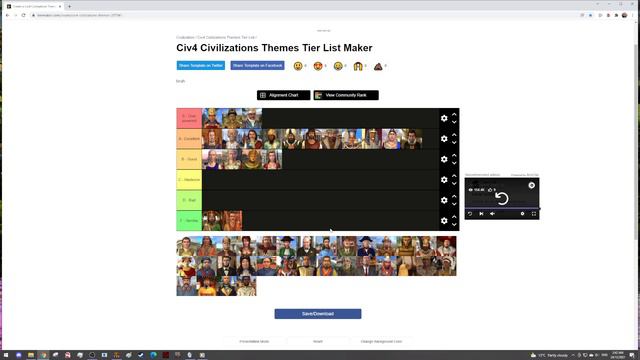Screen dimensions: 640x360
Task: Open File Explorer from the taskbar
Action: pos(31,355)
